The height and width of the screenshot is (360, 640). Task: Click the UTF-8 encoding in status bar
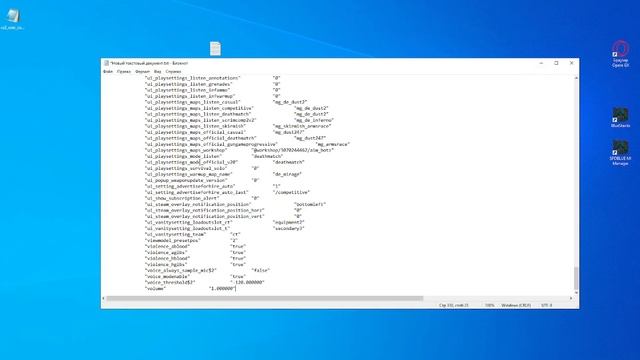pyautogui.click(x=547, y=305)
